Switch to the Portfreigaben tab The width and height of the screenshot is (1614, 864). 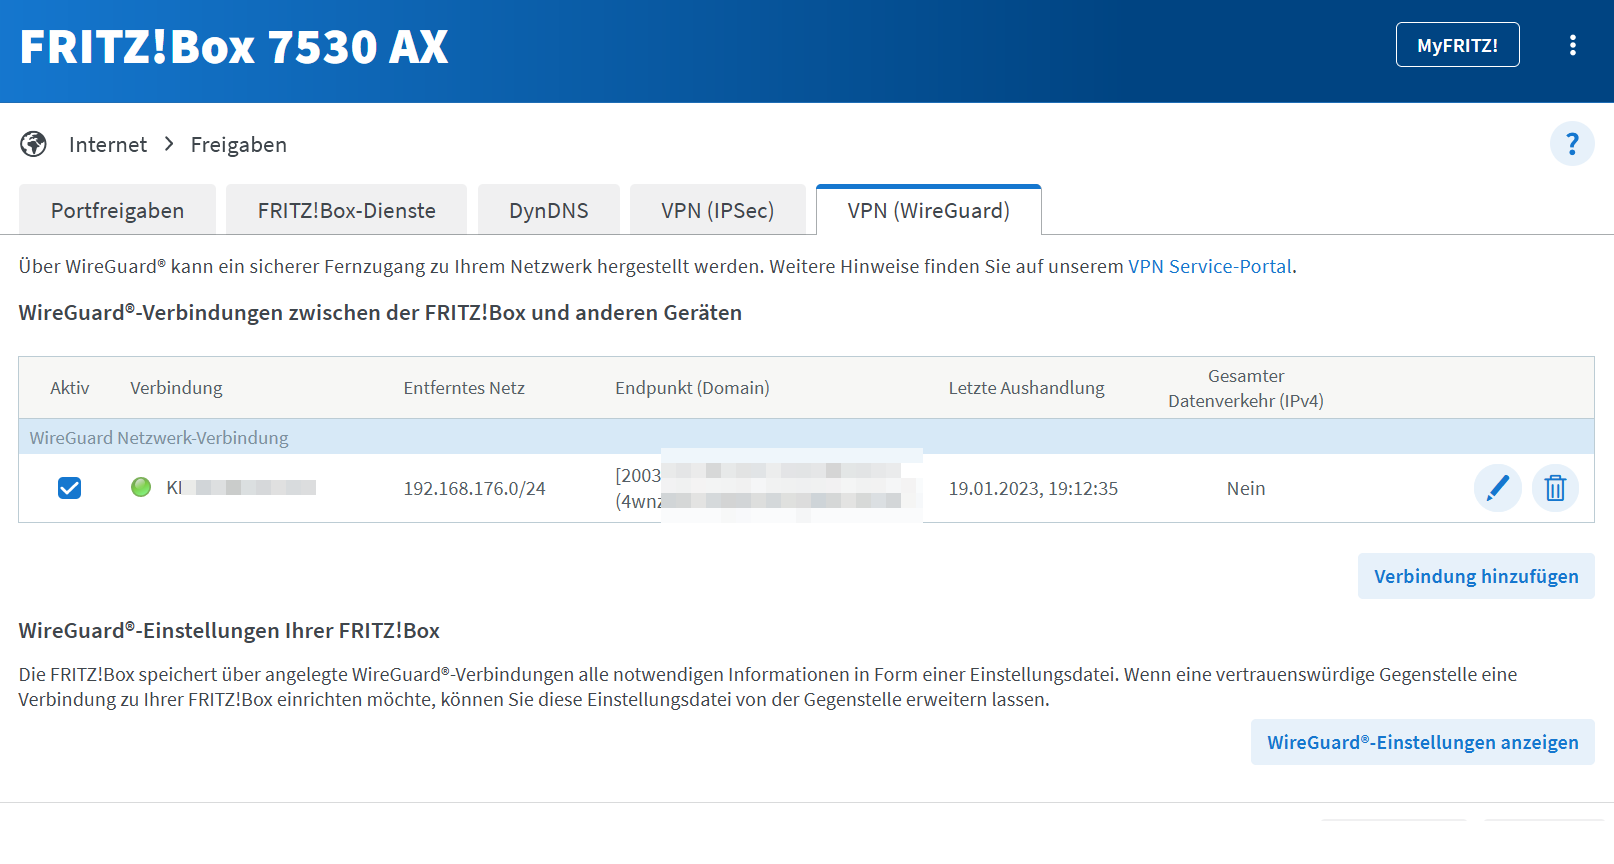[117, 210]
